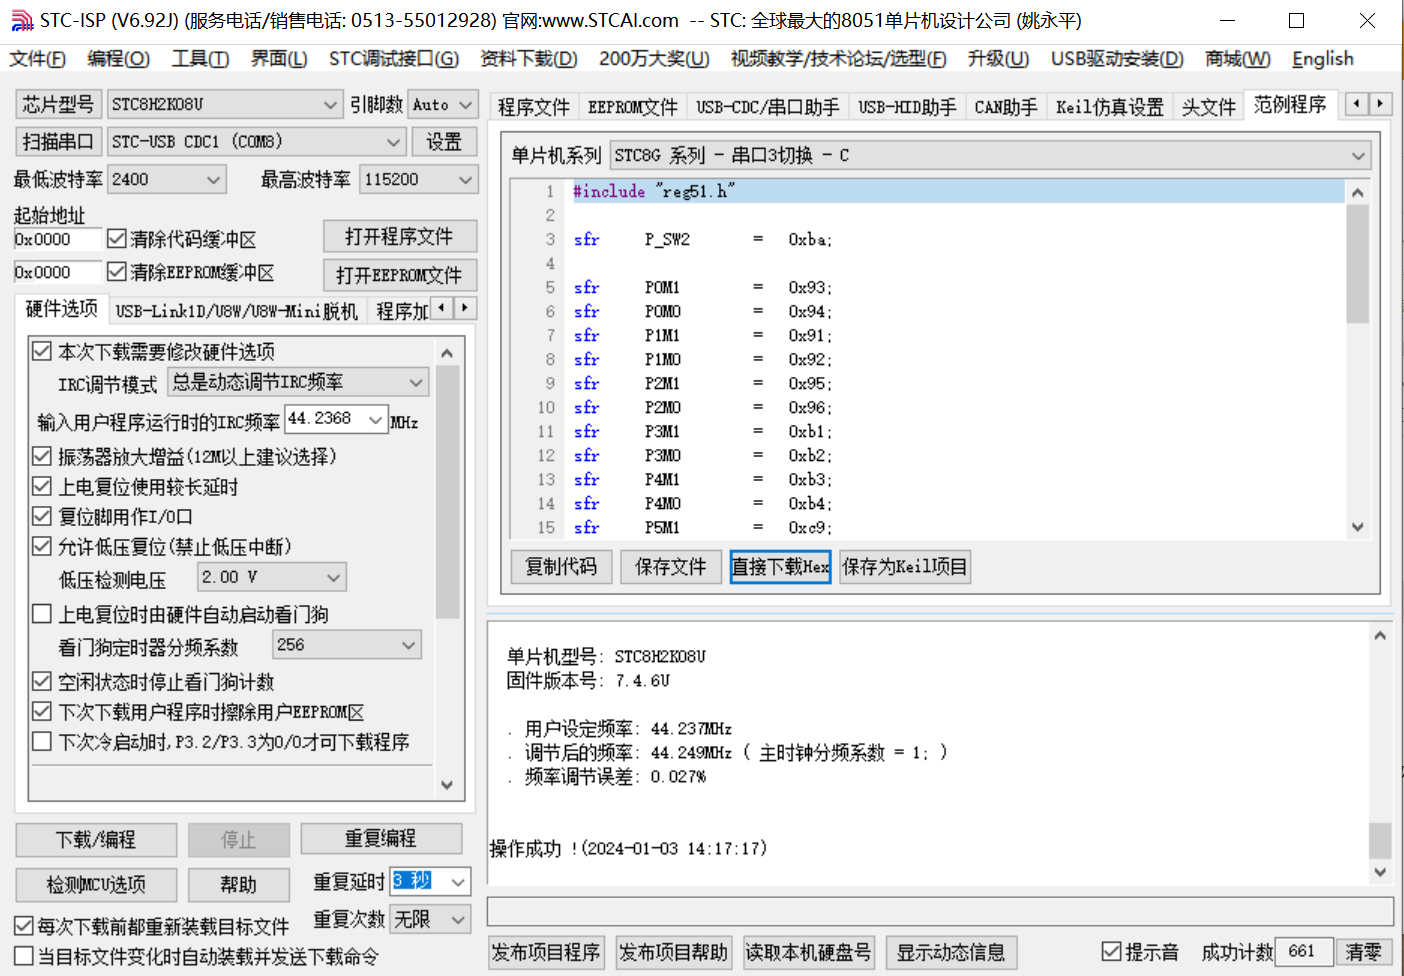Image resolution: width=1404 pixels, height=976 pixels.
Task: Toggle 上电复位使用较长延时 checkbox
Action: (42, 486)
